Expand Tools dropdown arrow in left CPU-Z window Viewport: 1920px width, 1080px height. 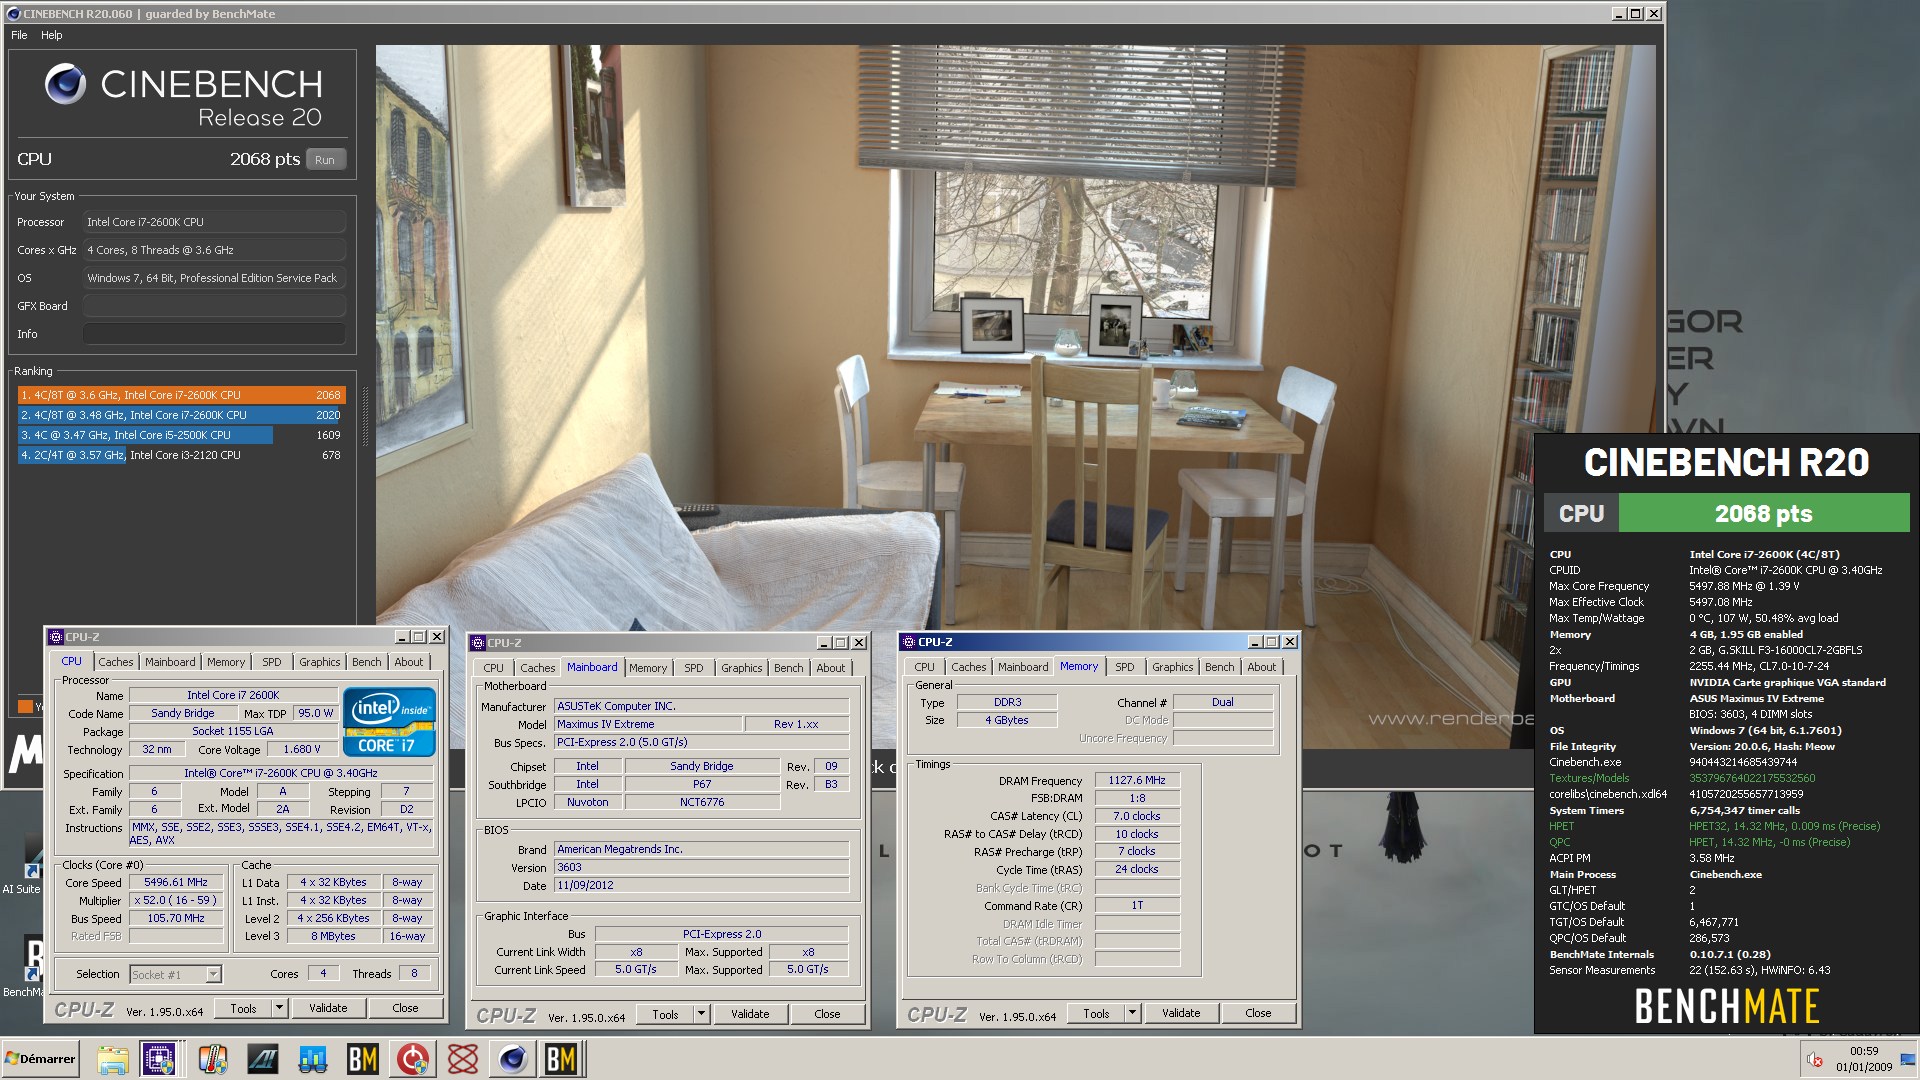279,1009
